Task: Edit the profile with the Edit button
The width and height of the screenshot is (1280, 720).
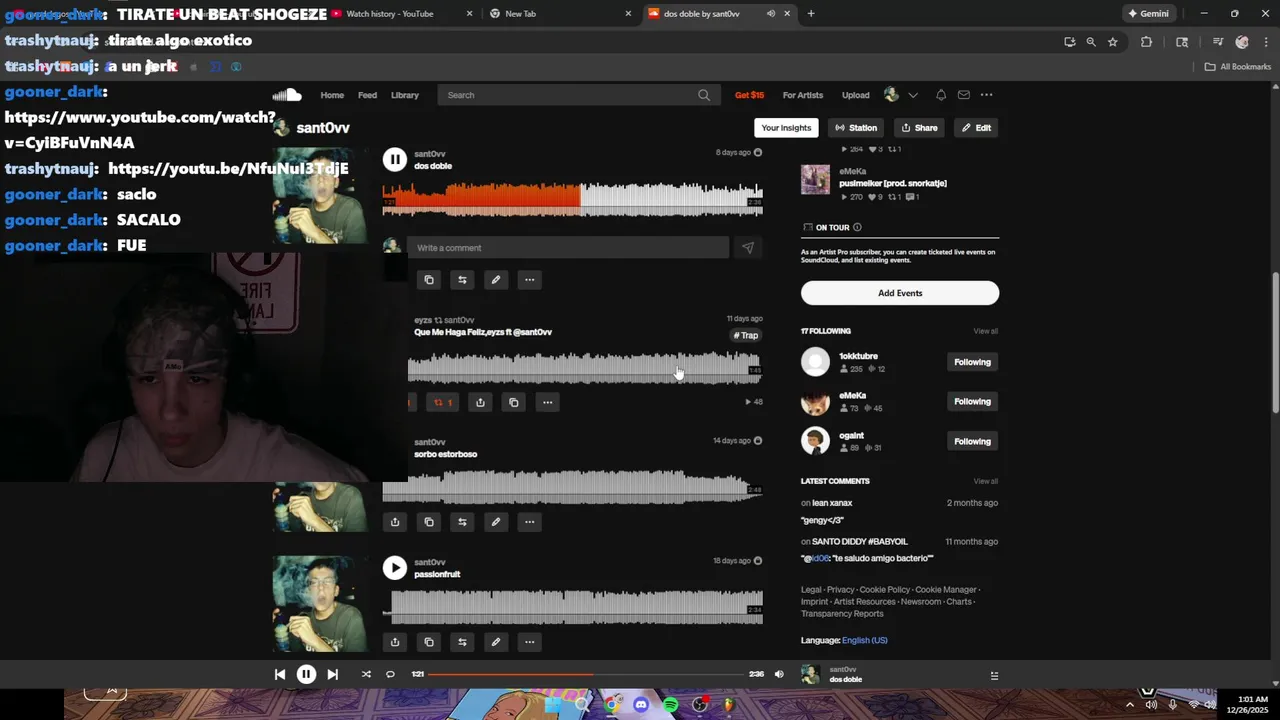Action: tap(976, 128)
